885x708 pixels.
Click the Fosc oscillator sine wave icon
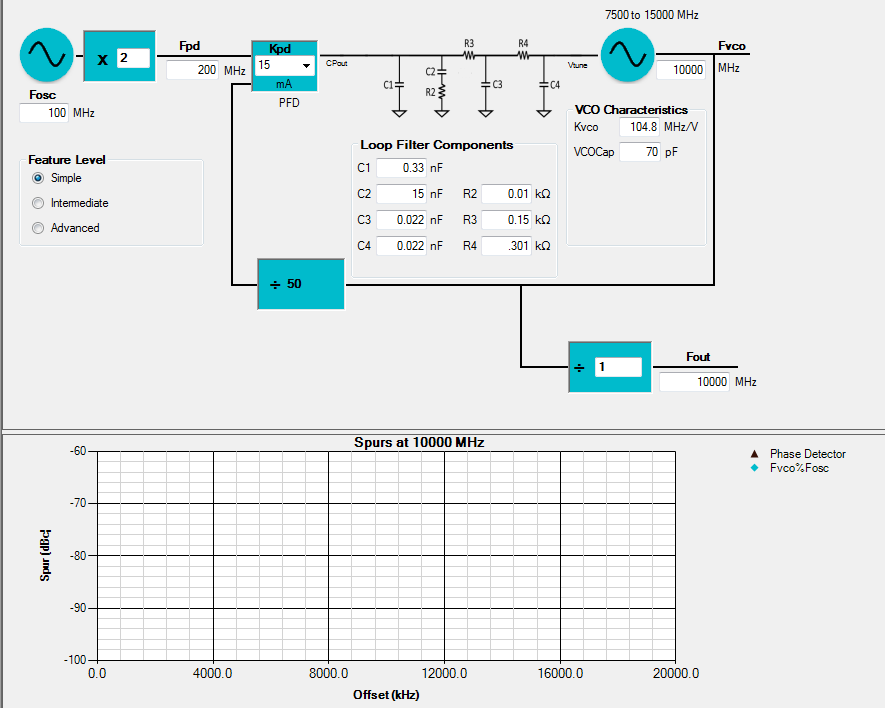coord(47,55)
